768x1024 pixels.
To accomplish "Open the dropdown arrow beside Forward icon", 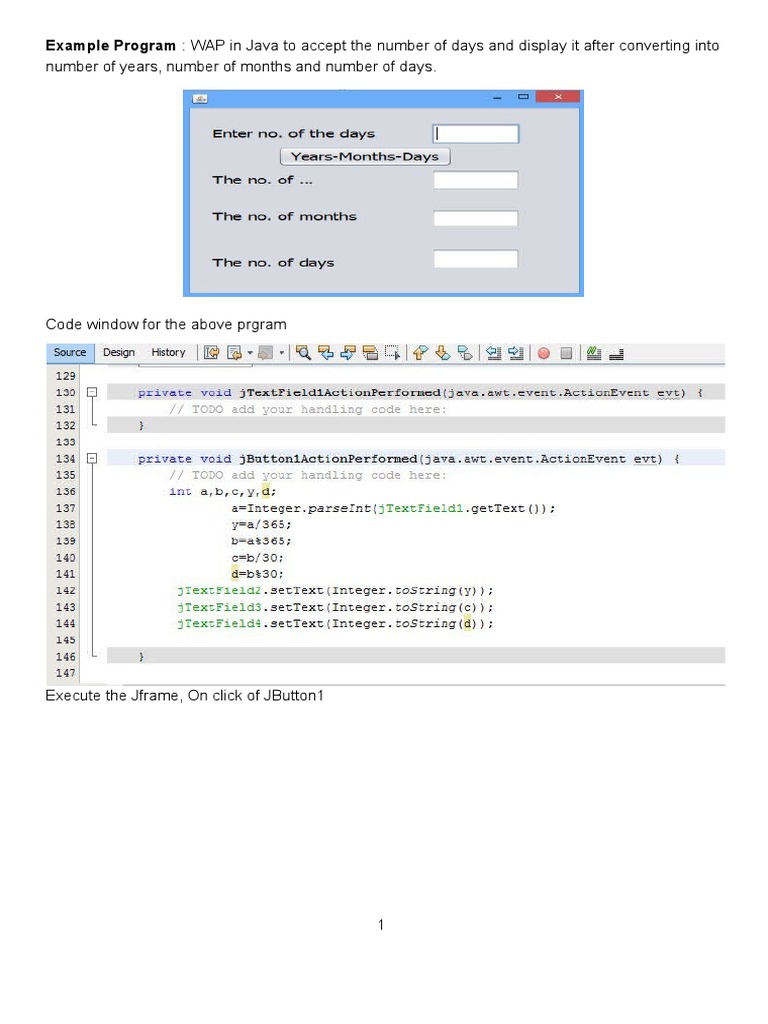I will tap(281, 353).
